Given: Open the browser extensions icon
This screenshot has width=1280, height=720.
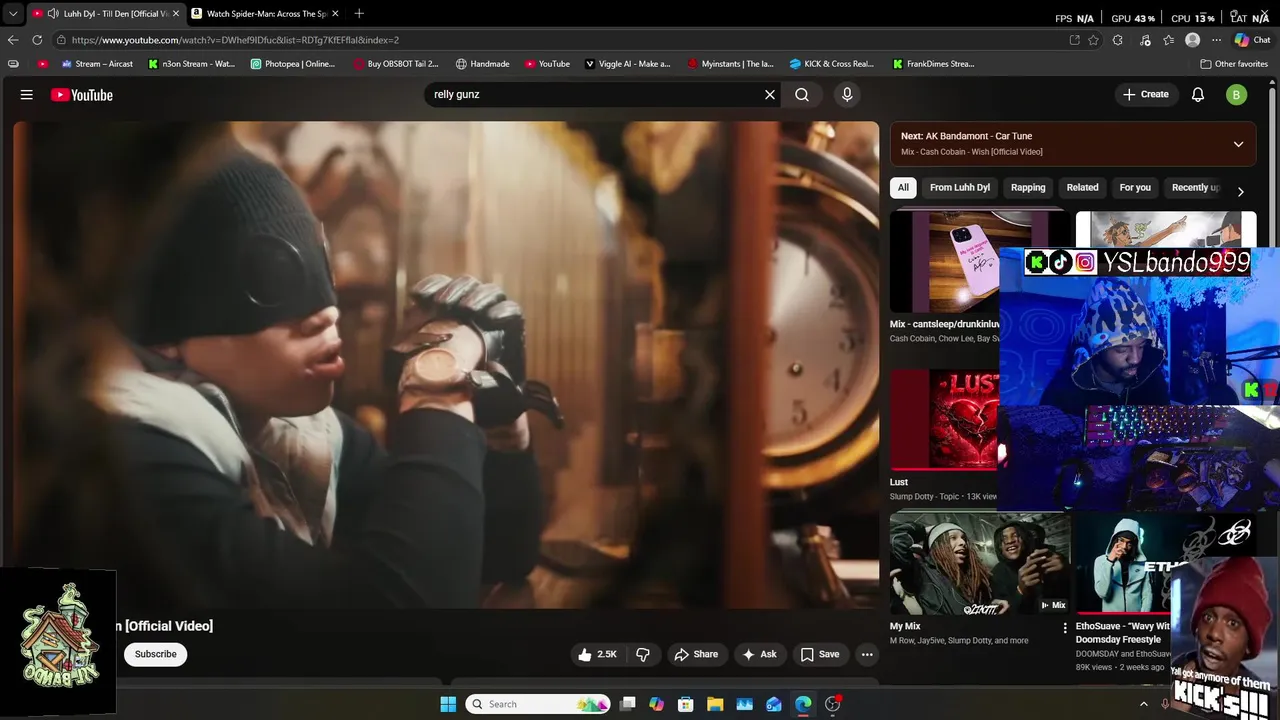Looking at the screenshot, I should (1117, 40).
